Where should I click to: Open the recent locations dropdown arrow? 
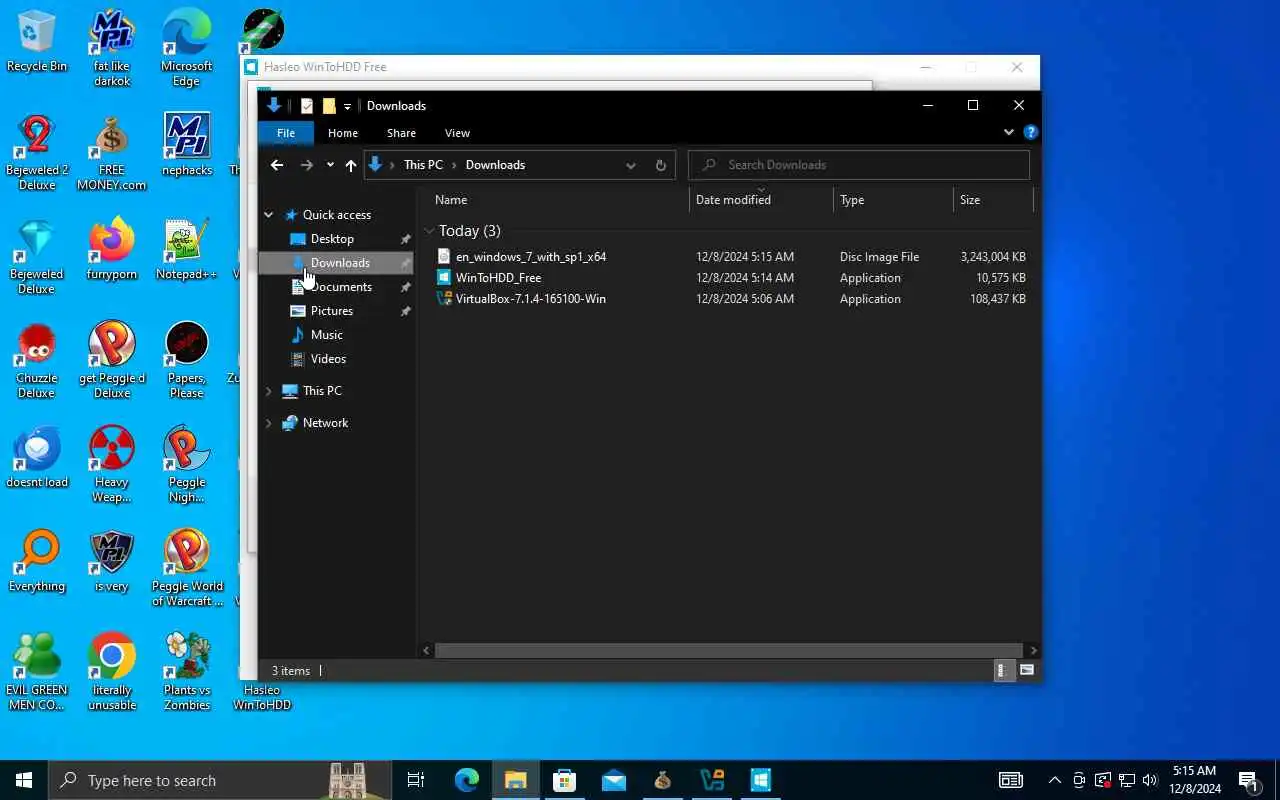(330, 165)
